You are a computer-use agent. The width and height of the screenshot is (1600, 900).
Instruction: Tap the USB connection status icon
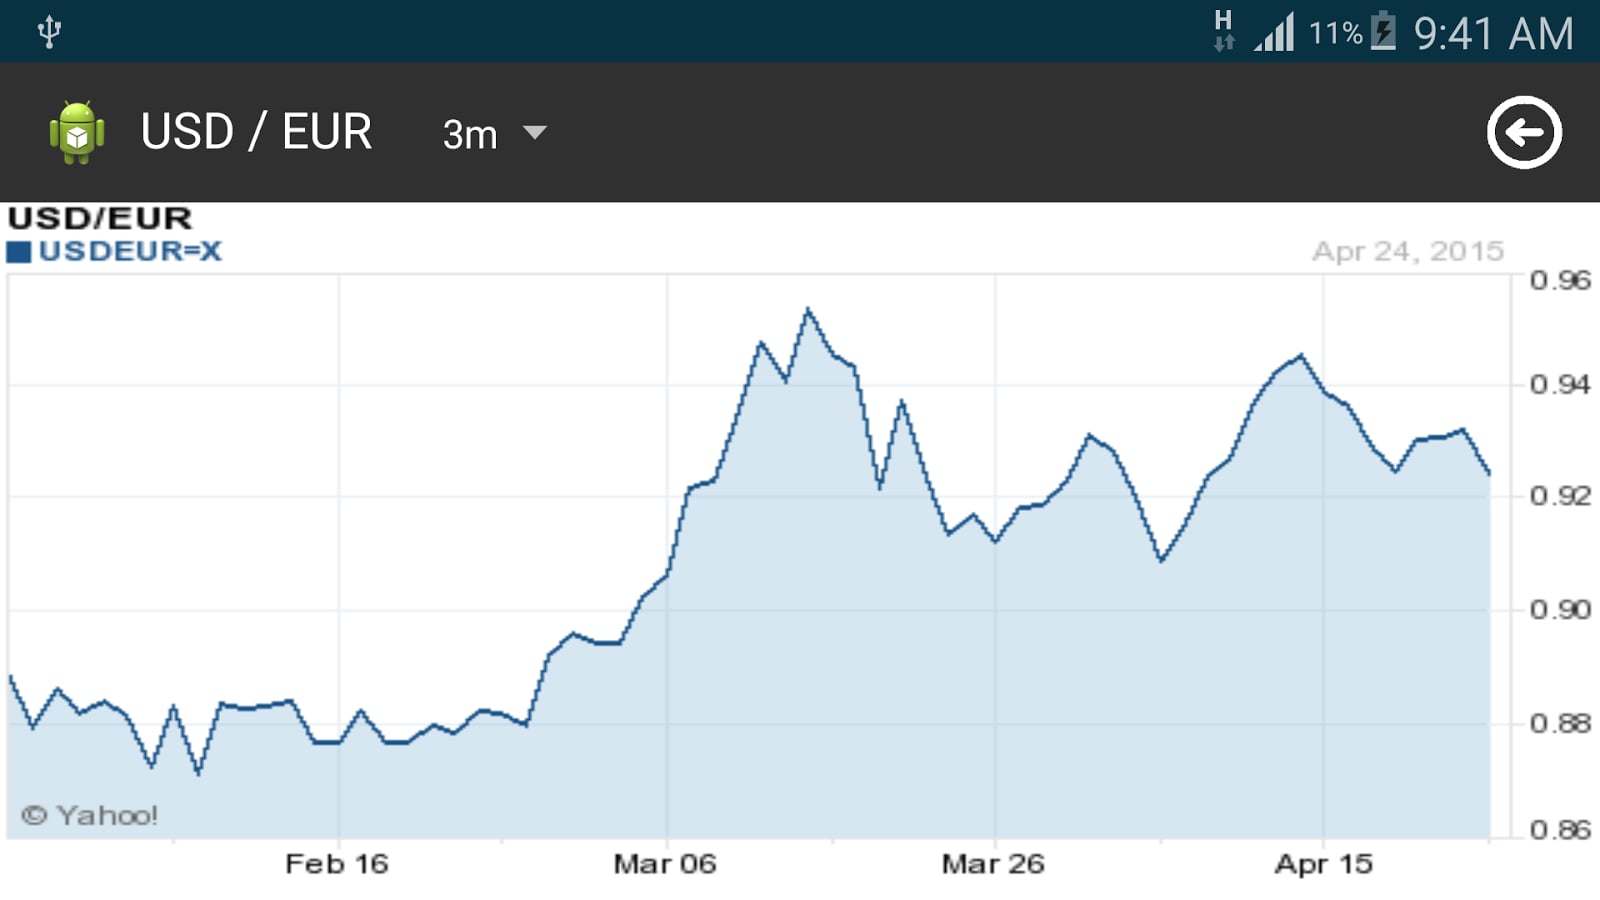point(49,31)
